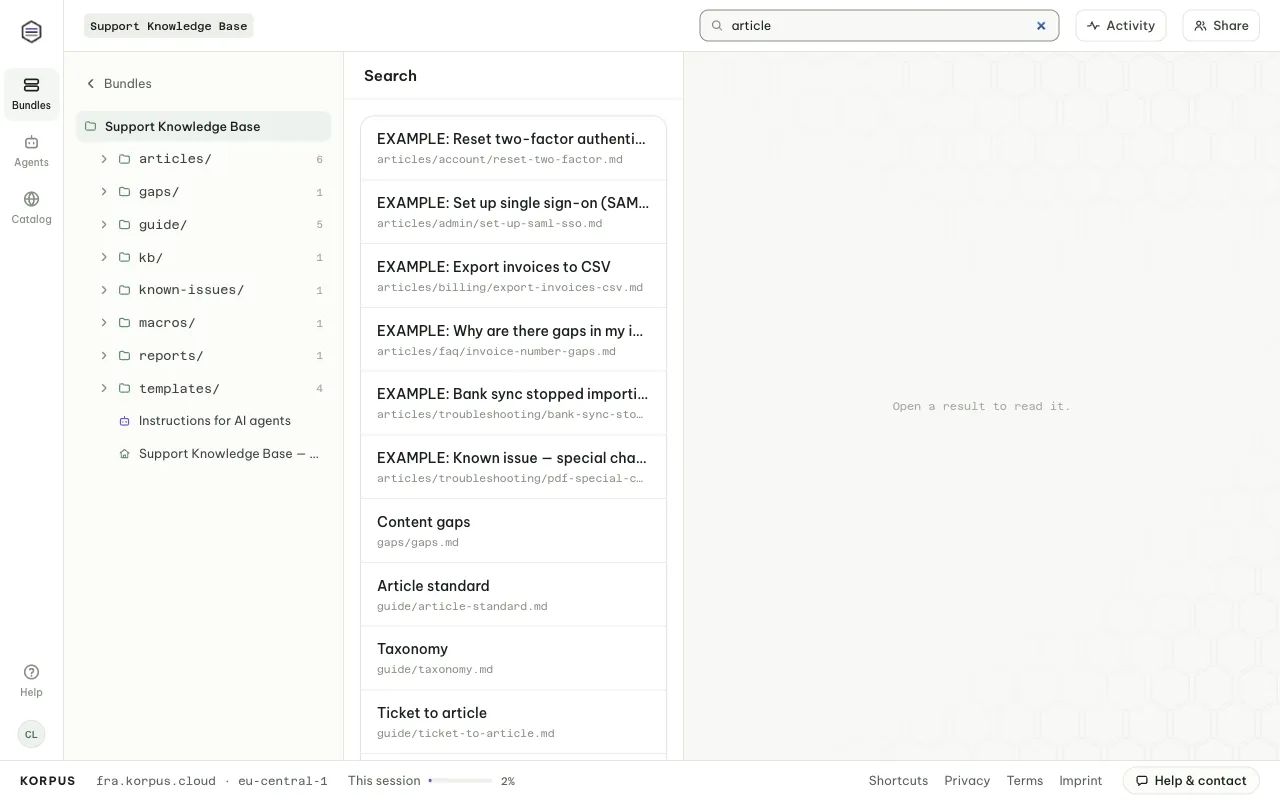Click the session usage progress bar
The width and height of the screenshot is (1280, 800).
click(x=460, y=781)
